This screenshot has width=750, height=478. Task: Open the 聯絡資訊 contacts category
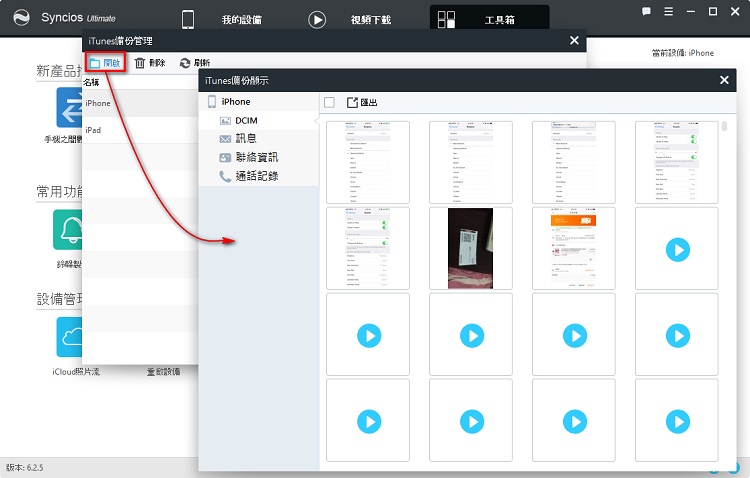pyautogui.click(x=259, y=157)
